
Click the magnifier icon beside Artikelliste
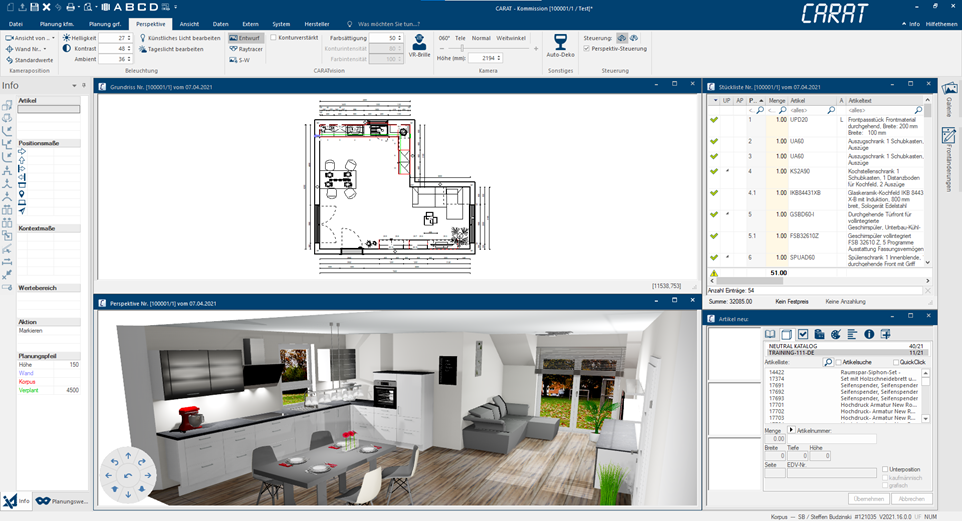[x=828, y=362]
